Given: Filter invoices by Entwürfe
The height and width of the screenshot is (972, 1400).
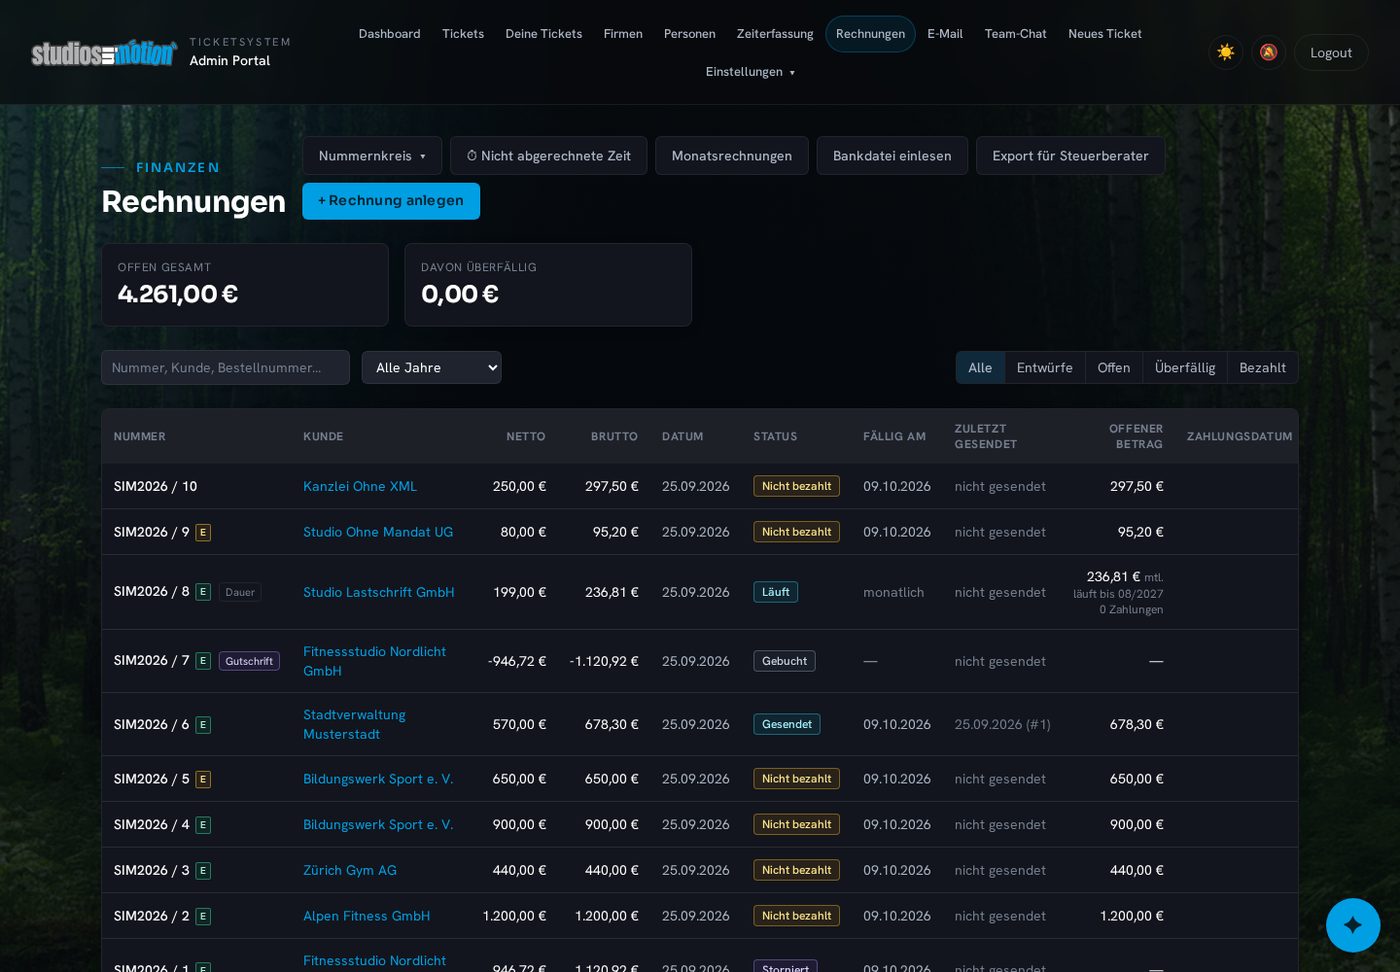Looking at the screenshot, I should [x=1045, y=368].
